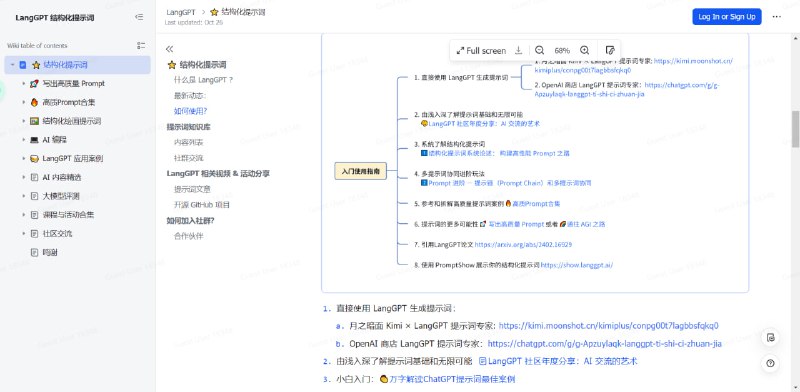Click the Log In or Sign Up button
Viewport: 800px width, 392px height.
coord(727,16)
